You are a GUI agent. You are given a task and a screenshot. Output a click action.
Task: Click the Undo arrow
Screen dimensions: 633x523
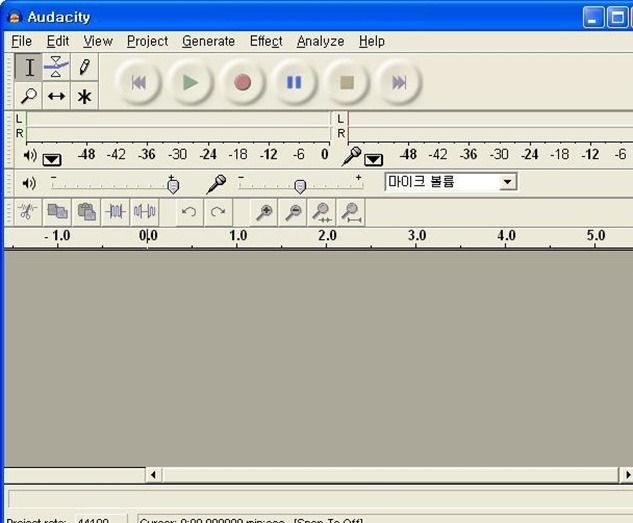(189, 212)
